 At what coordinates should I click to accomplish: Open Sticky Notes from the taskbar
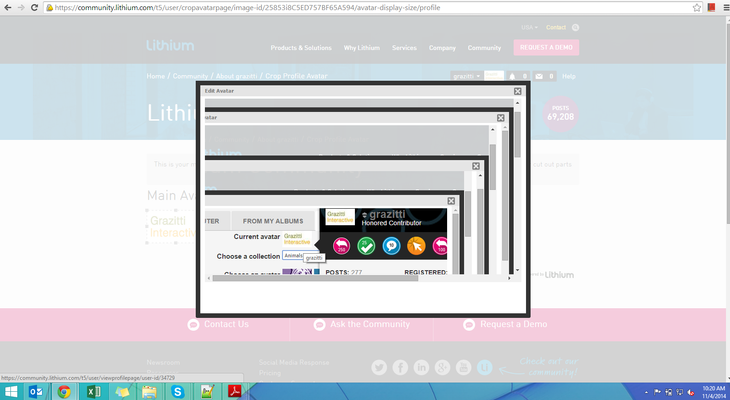[x=122, y=392]
